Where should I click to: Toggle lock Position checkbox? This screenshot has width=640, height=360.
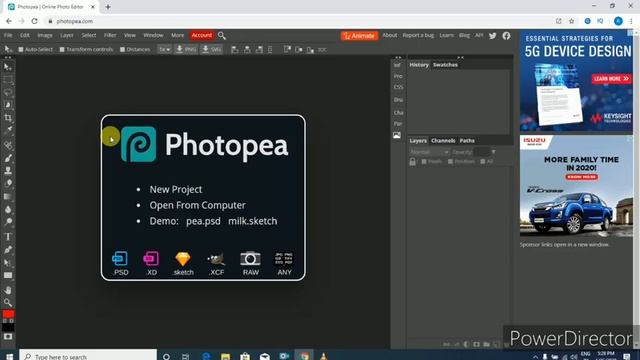[x=450, y=162]
